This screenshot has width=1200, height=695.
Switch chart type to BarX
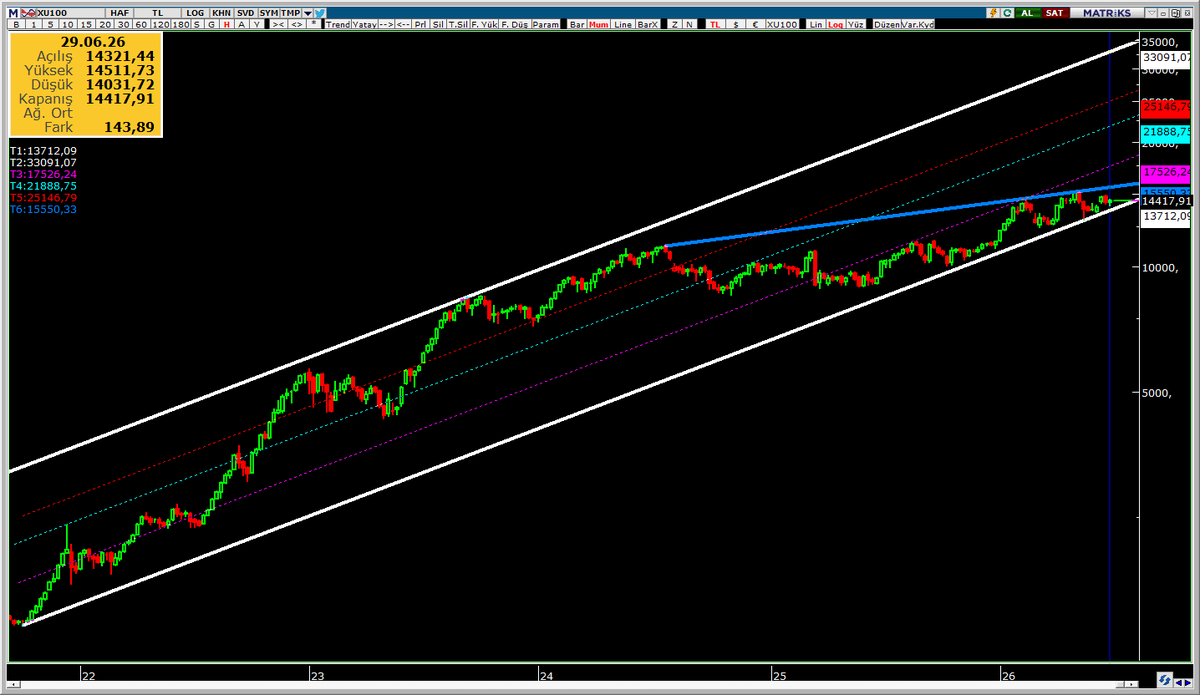[x=648, y=24]
